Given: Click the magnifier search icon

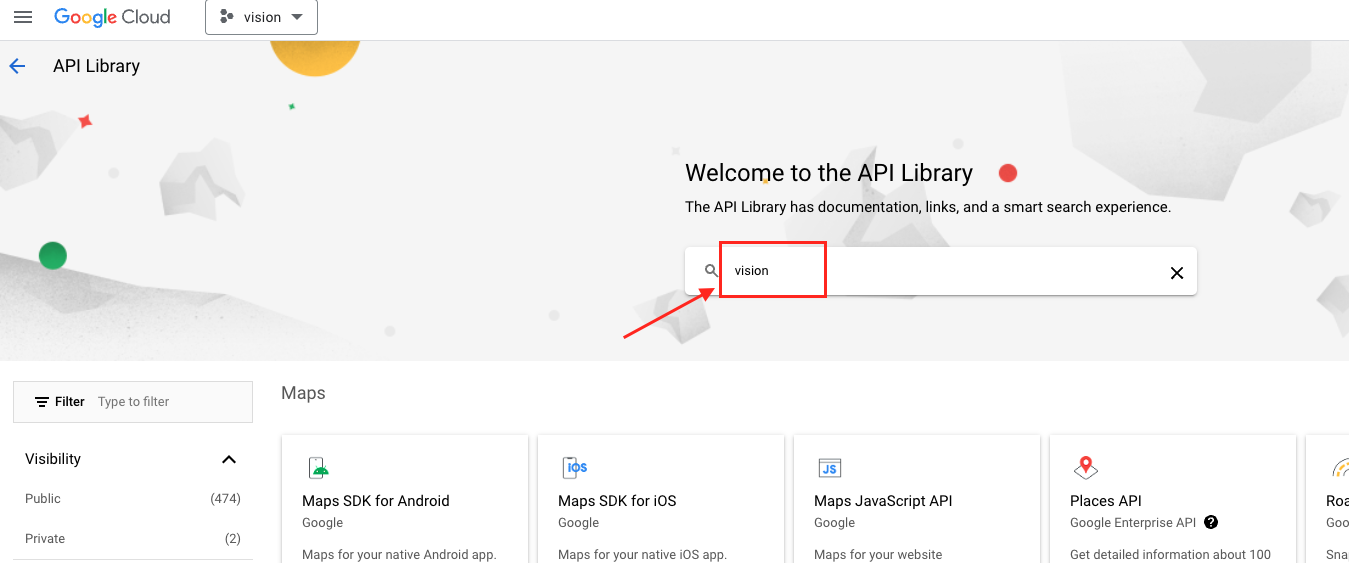Looking at the screenshot, I should pos(711,271).
